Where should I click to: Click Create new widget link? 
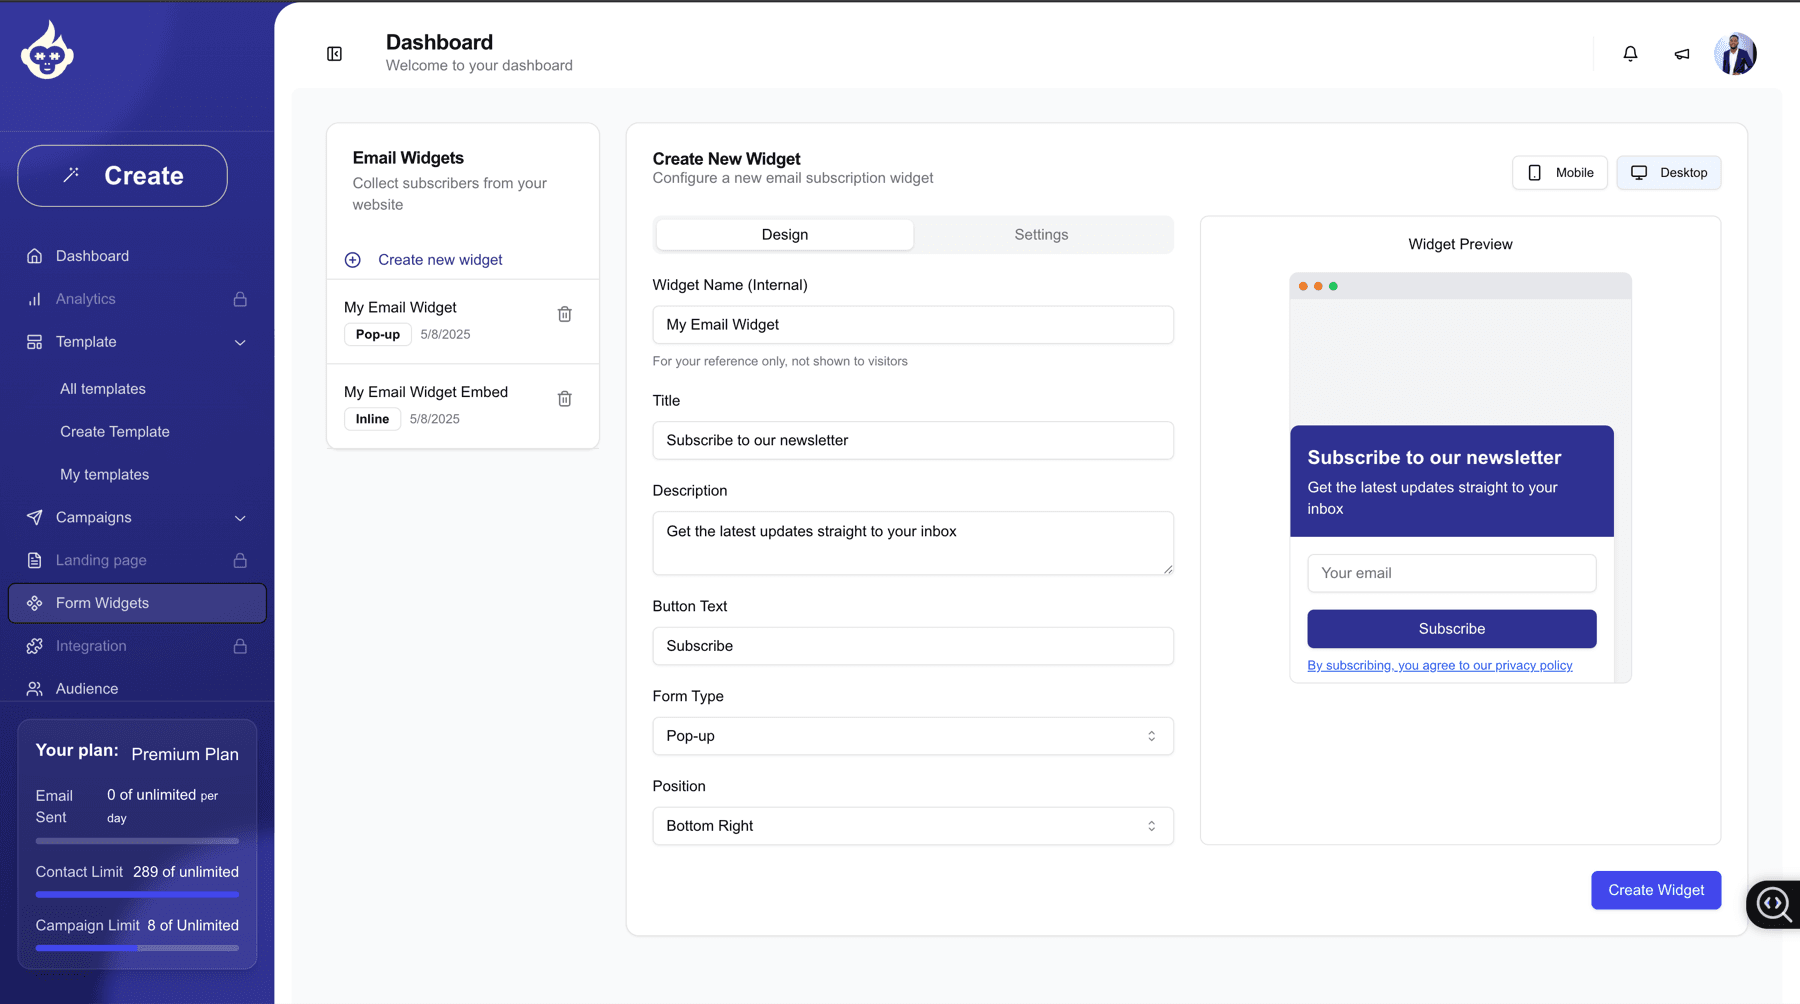pos(440,260)
